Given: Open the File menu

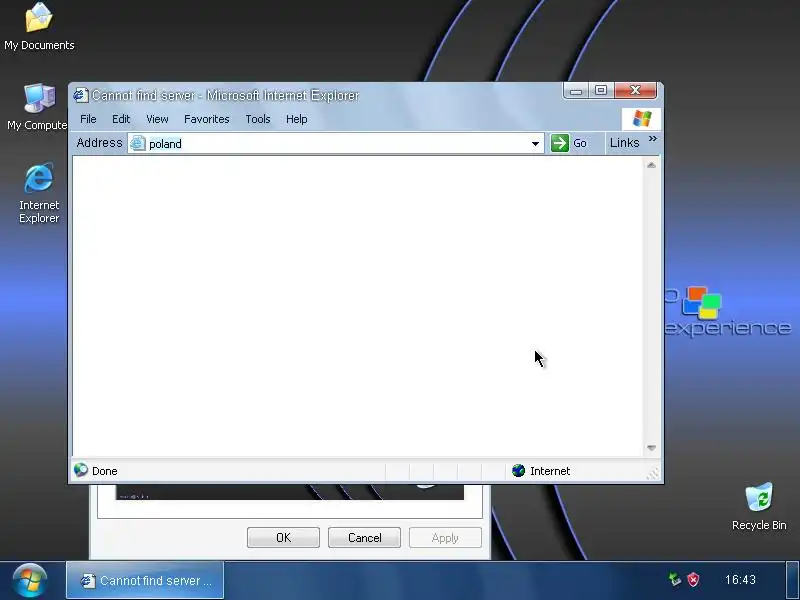Looking at the screenshot, I should tap(88, 119).
